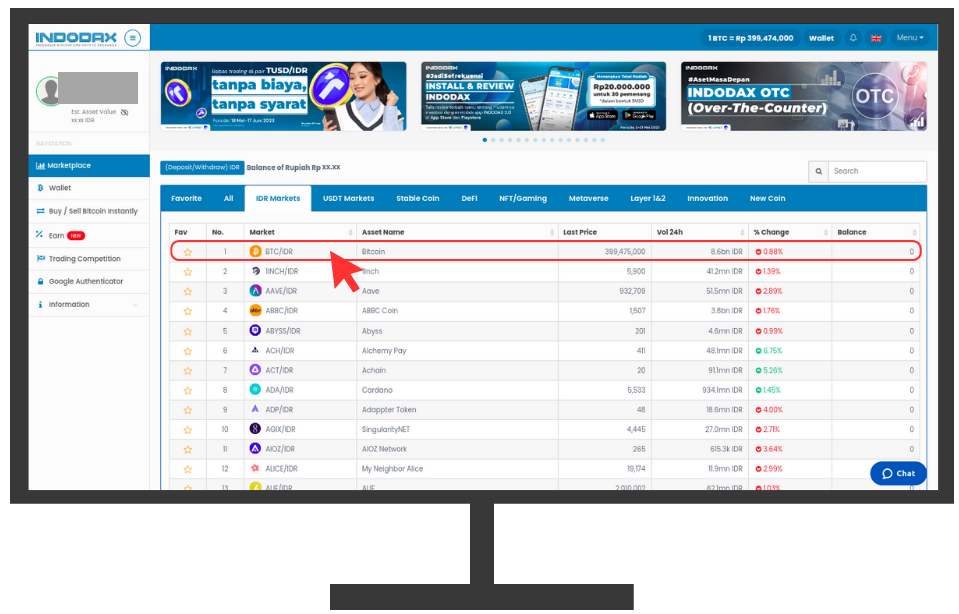The image size is (959, 614).
Task: Click the Indodax logo
Action: click(x=76, y=38)
